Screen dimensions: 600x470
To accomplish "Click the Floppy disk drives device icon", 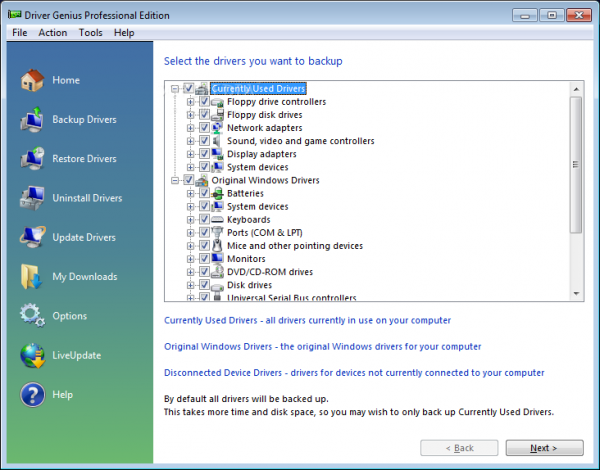I will [x=217, y=115].
